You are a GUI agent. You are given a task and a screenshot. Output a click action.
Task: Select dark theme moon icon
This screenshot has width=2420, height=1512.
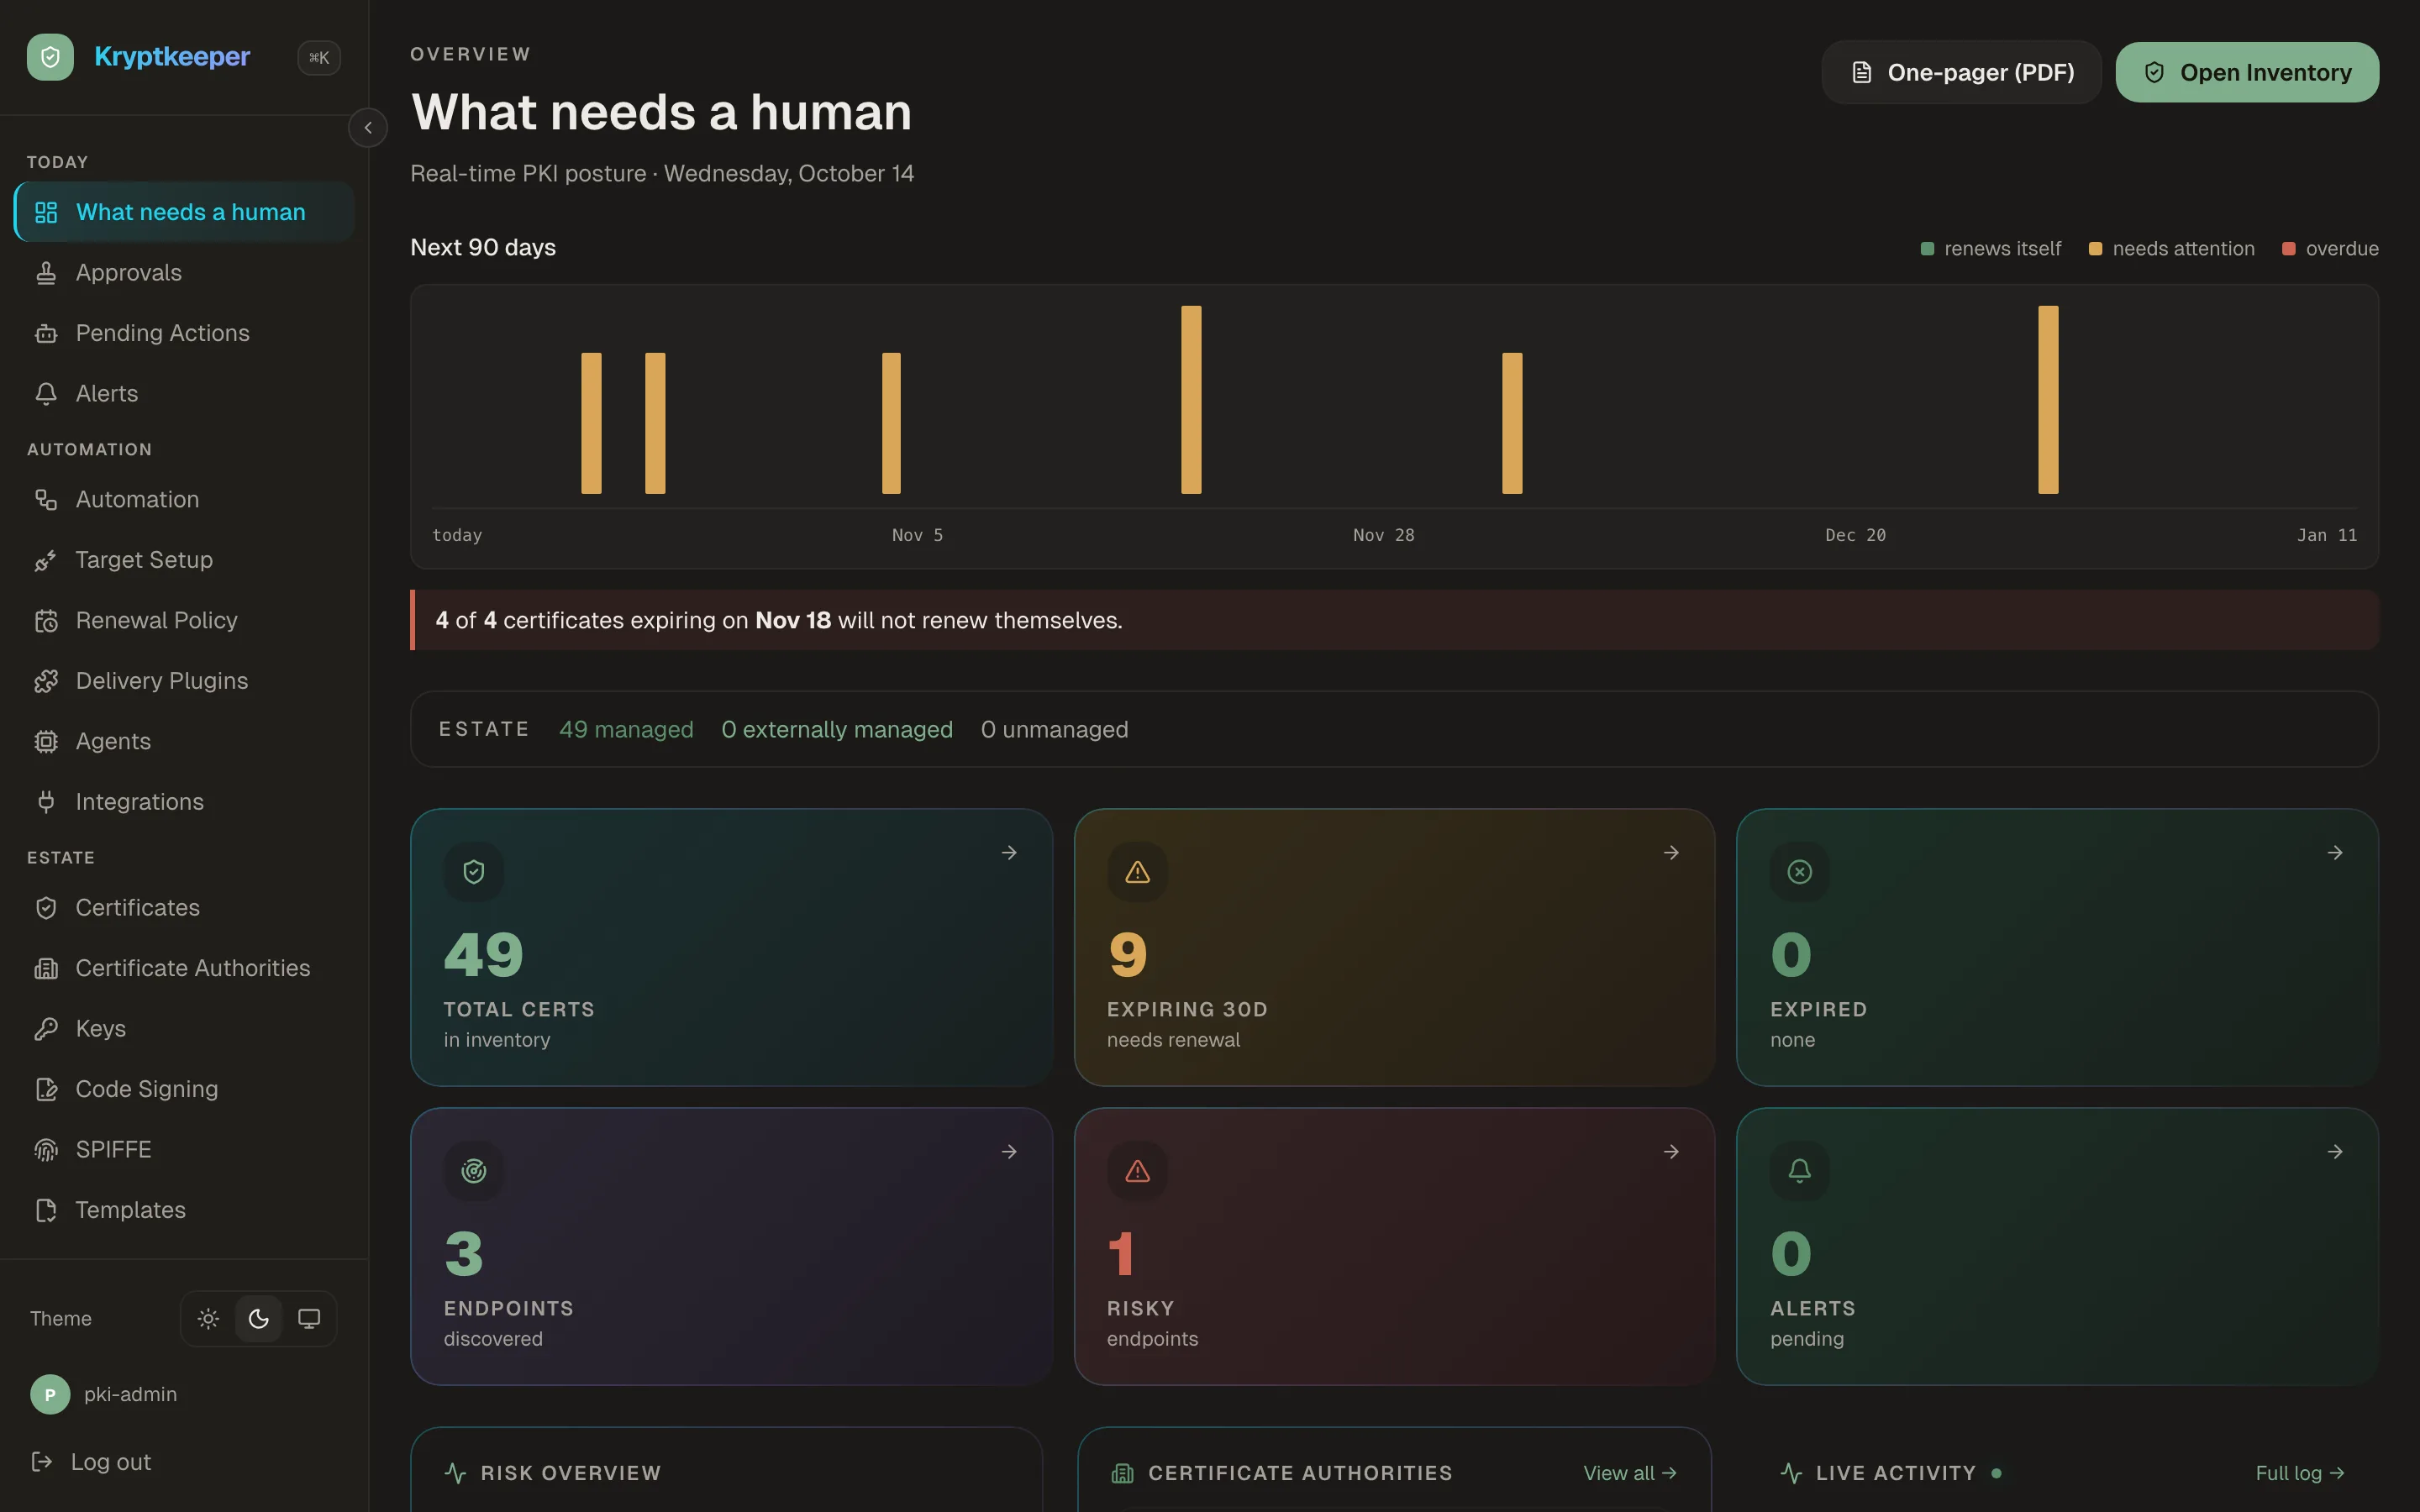[x=259, y=1319]
